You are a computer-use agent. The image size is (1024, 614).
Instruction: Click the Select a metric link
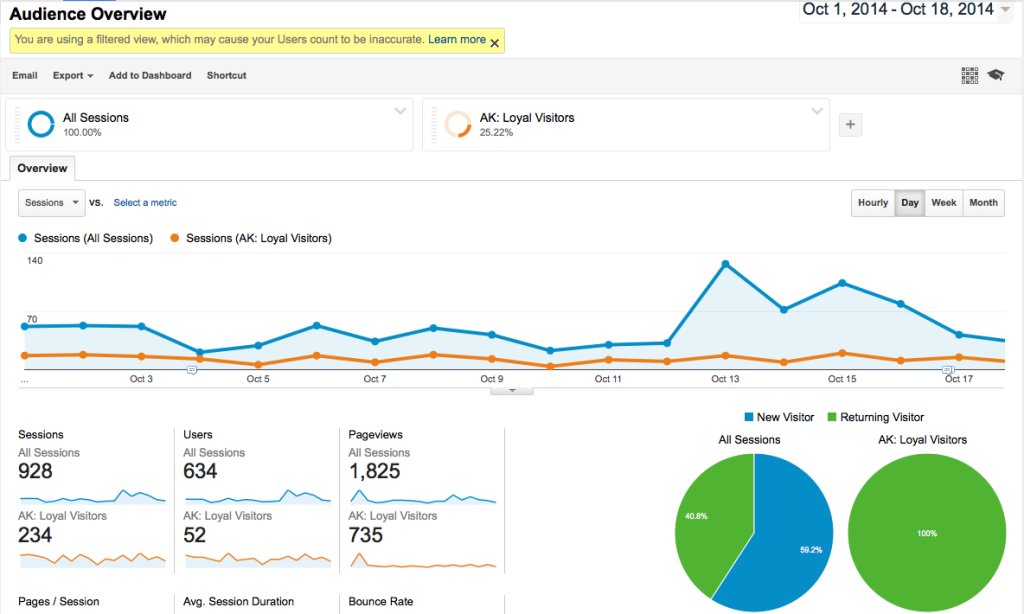[x=144, y=202]
